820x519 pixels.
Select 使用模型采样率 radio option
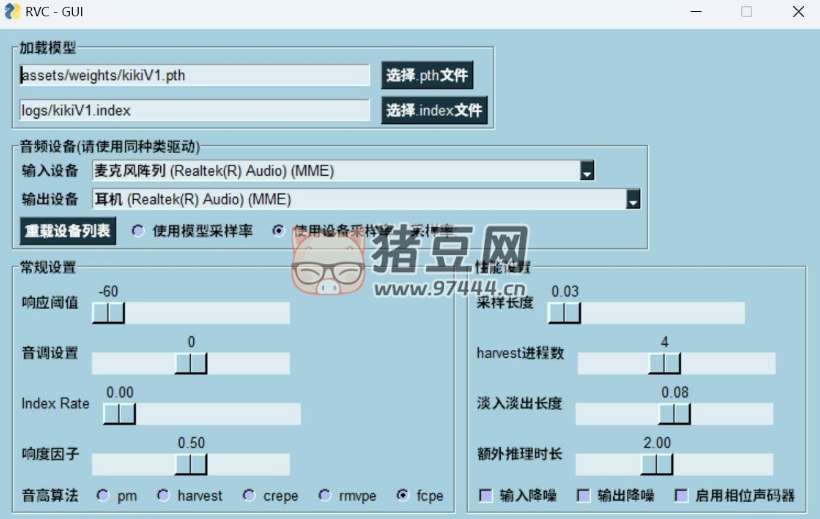[138, 230]
